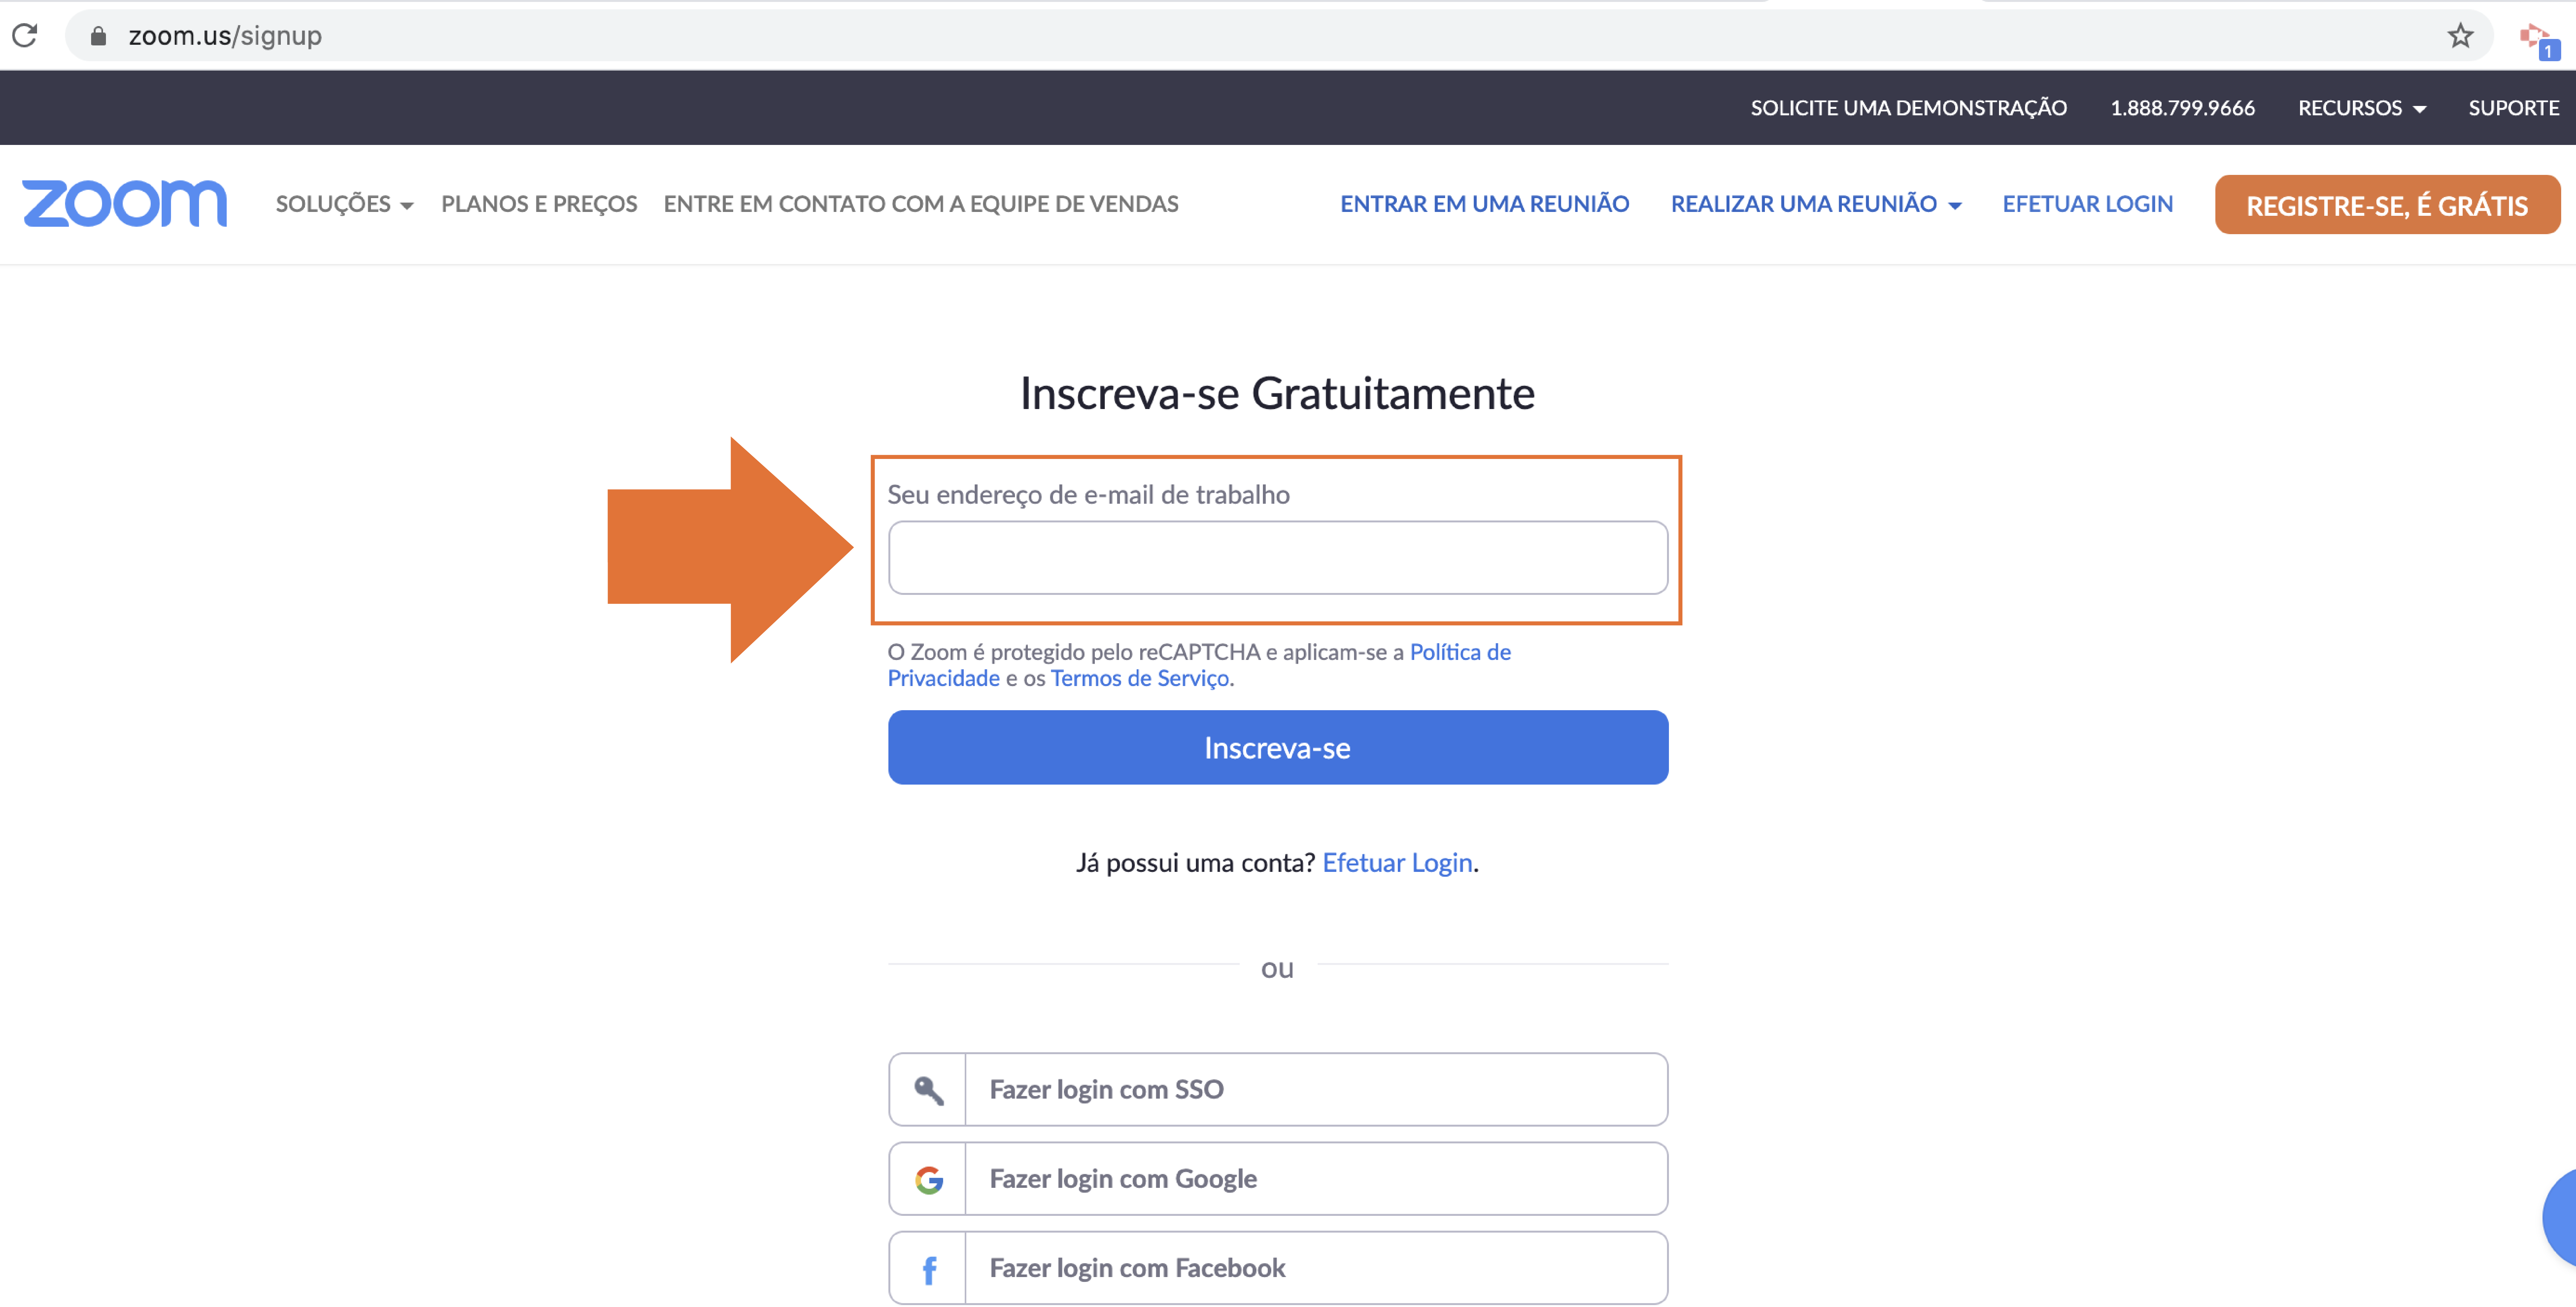The height and width of the screenshot is (1307, 2576).
Task: Open Entre em contato com a equipe de vendas
Action: coord(921,204)
